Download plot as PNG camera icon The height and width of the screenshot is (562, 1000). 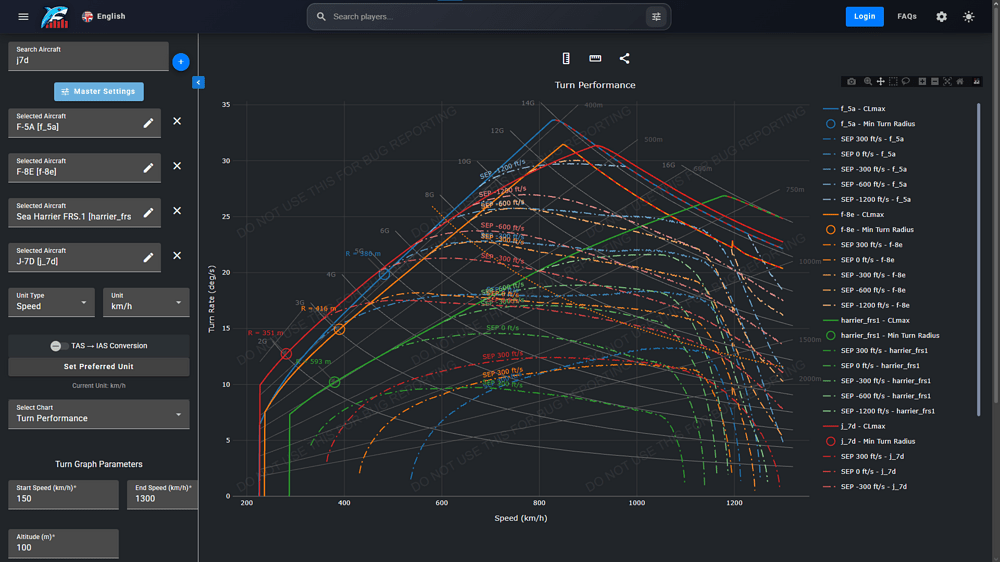851,82
